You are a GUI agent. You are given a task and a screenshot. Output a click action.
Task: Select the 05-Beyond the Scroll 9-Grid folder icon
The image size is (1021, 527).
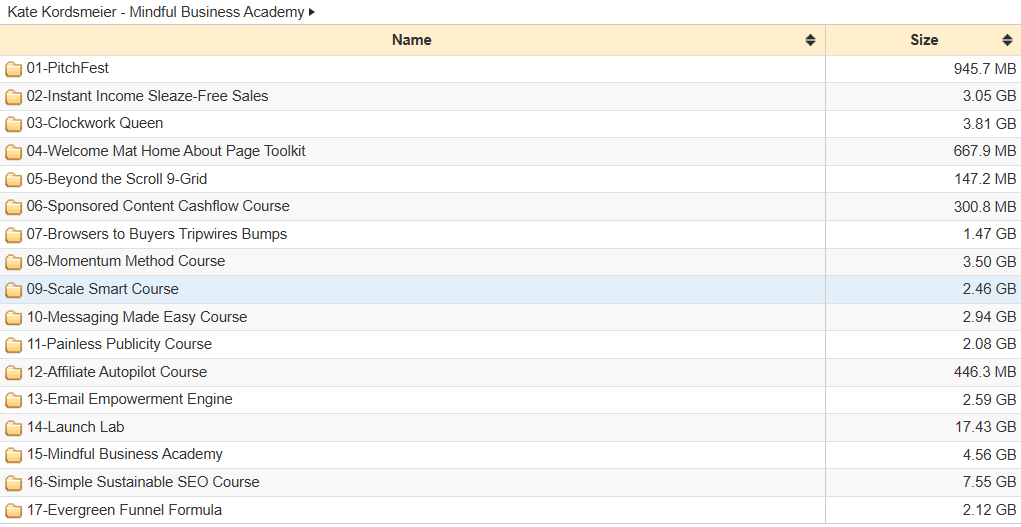(x=13, y=179)
